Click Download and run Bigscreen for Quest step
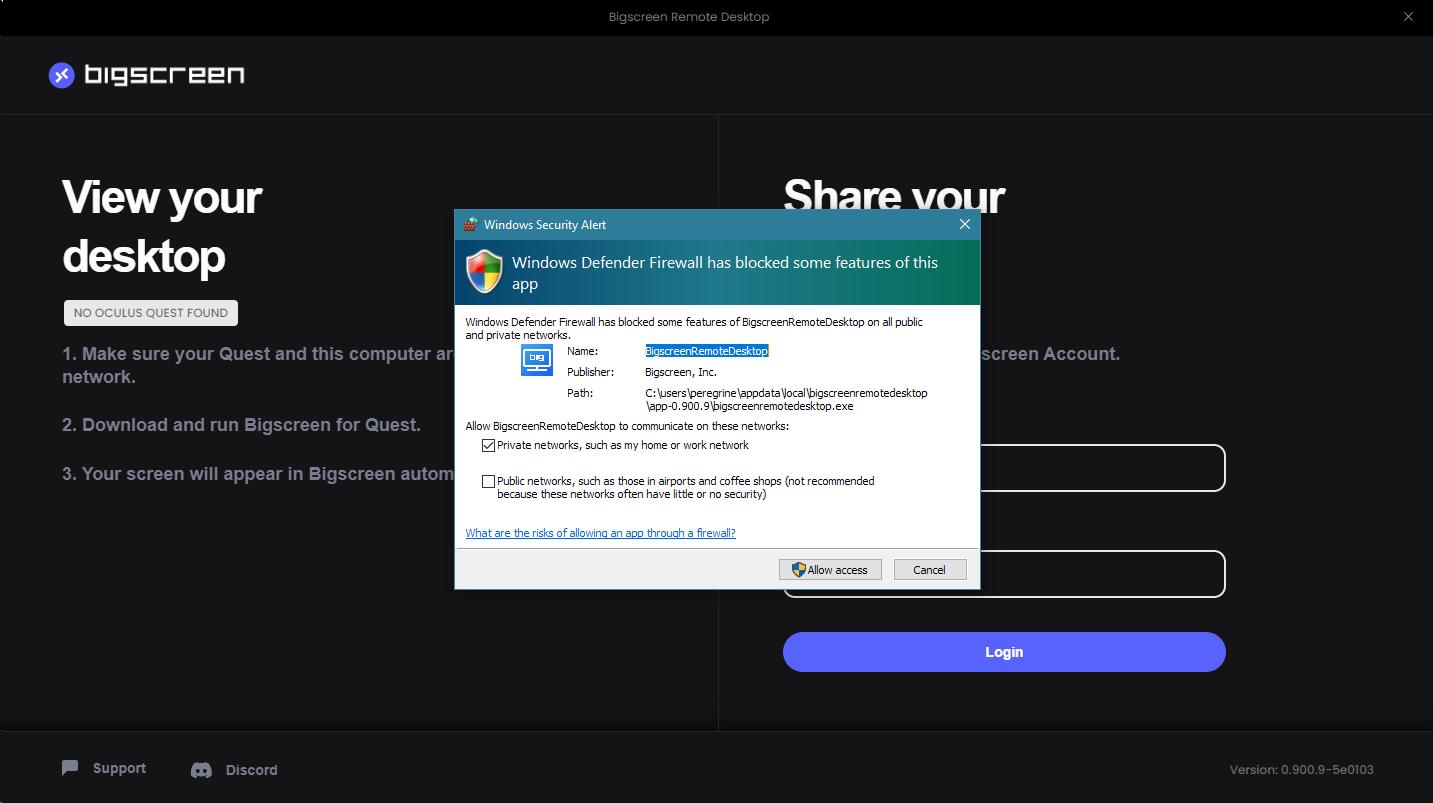1433x803 pixels. coord(241,425)
